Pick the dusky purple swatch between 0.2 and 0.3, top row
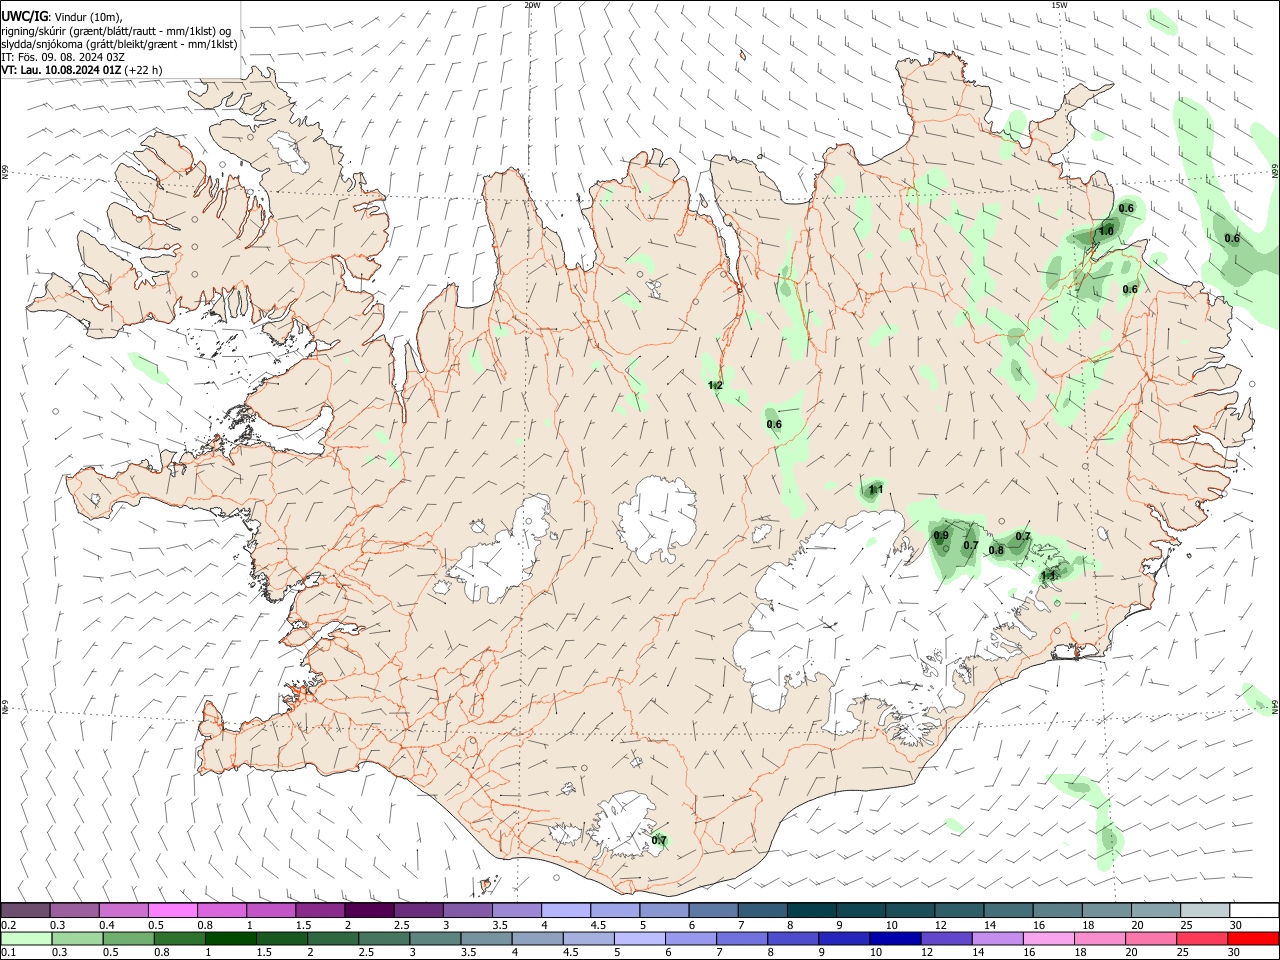Viewport: 1280px width, 960px height. click(x=25, y=910)
